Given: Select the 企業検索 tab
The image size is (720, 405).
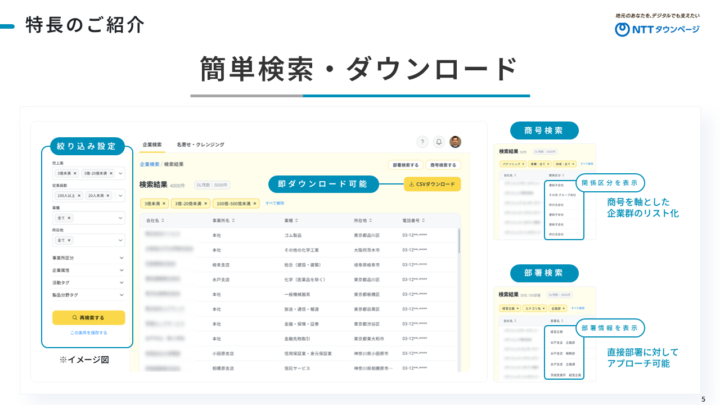Looking at the screenshot, I should coord(153,144).
